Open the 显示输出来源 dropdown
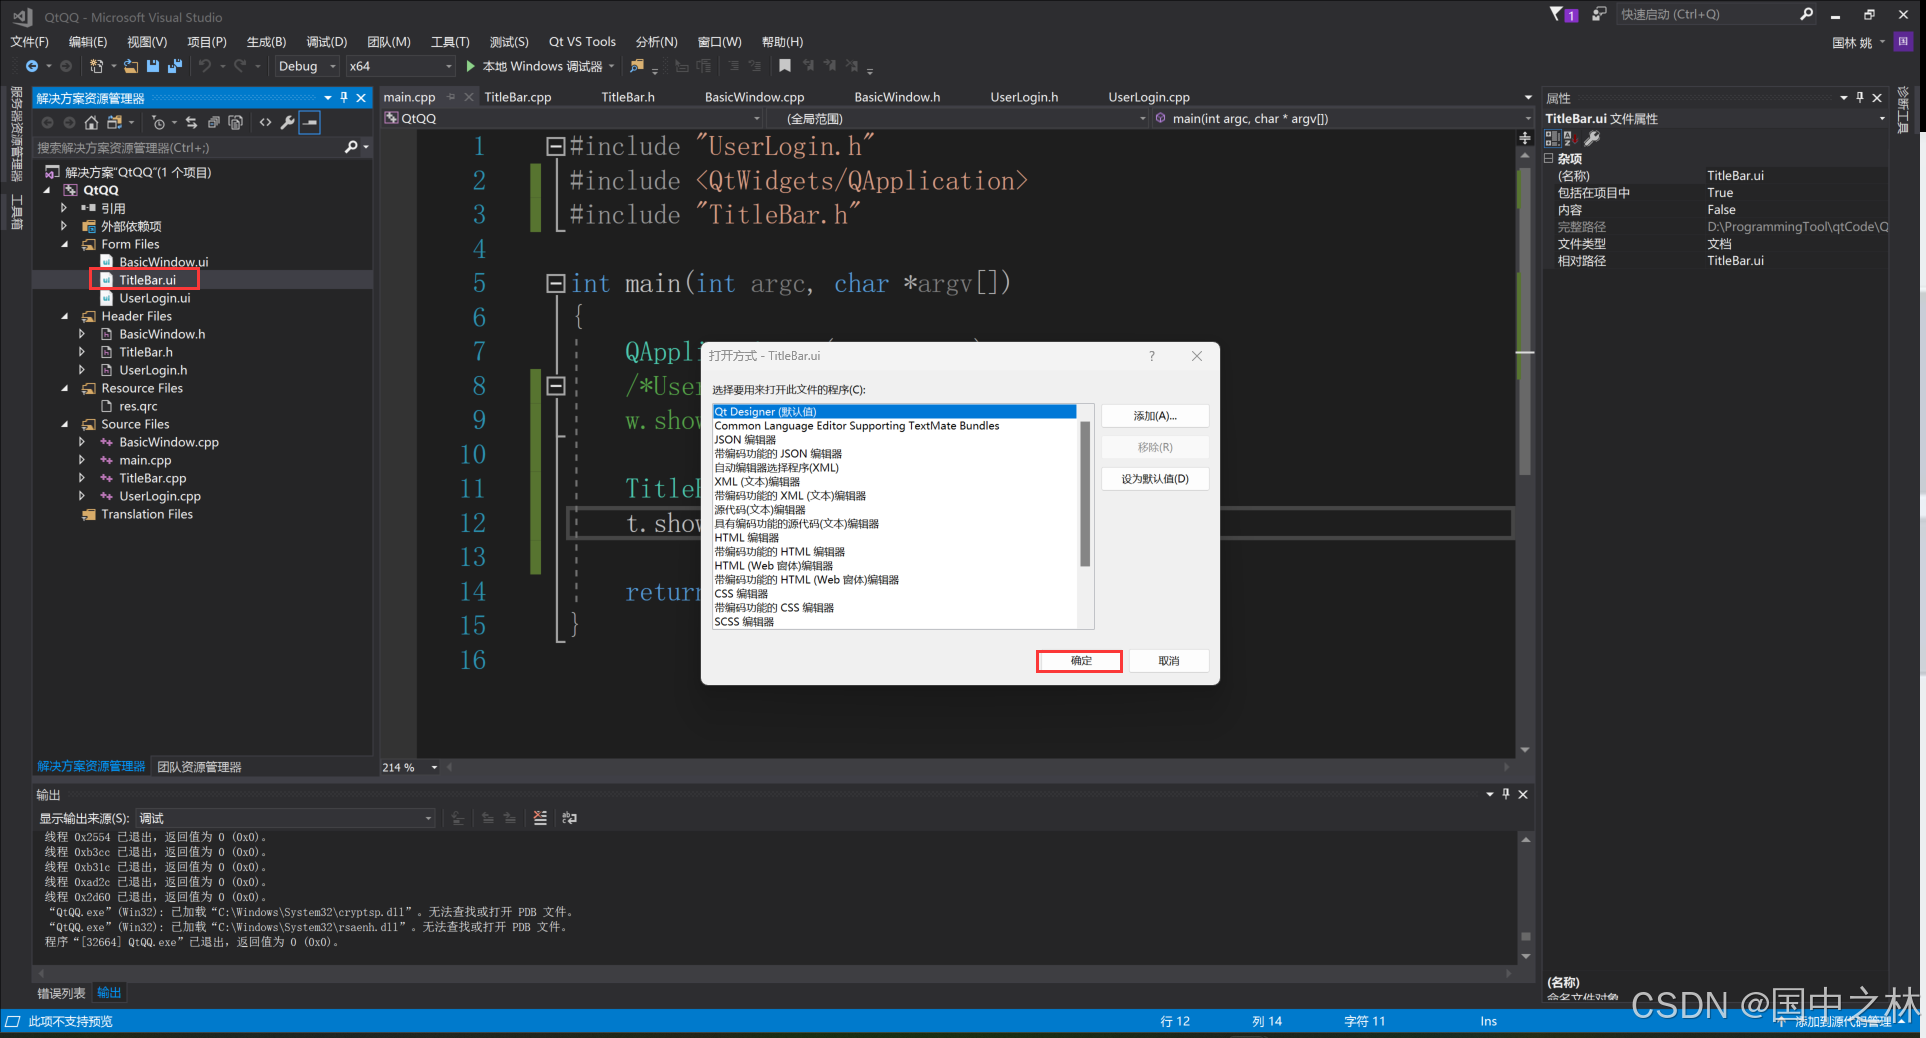1926x1038 pixels. [286, 818]
